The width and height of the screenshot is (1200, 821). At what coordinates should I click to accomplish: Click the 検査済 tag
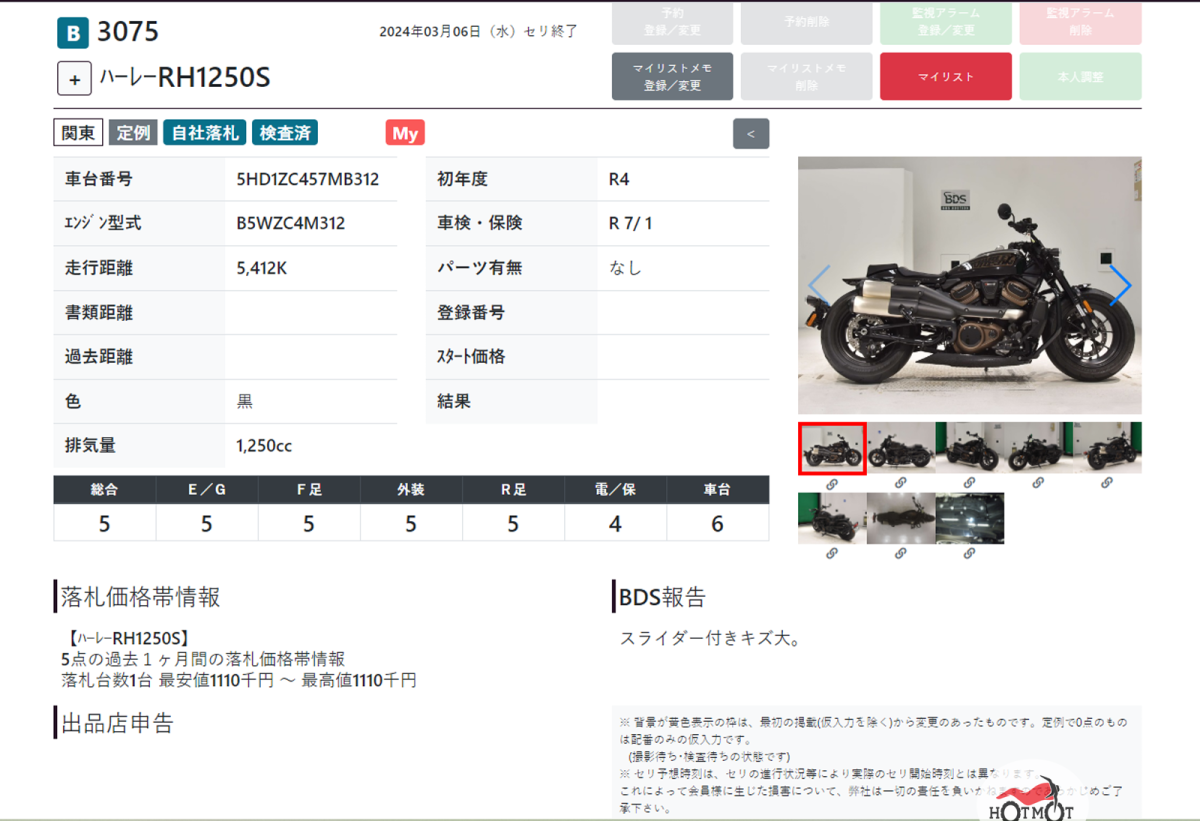(284, 133)
